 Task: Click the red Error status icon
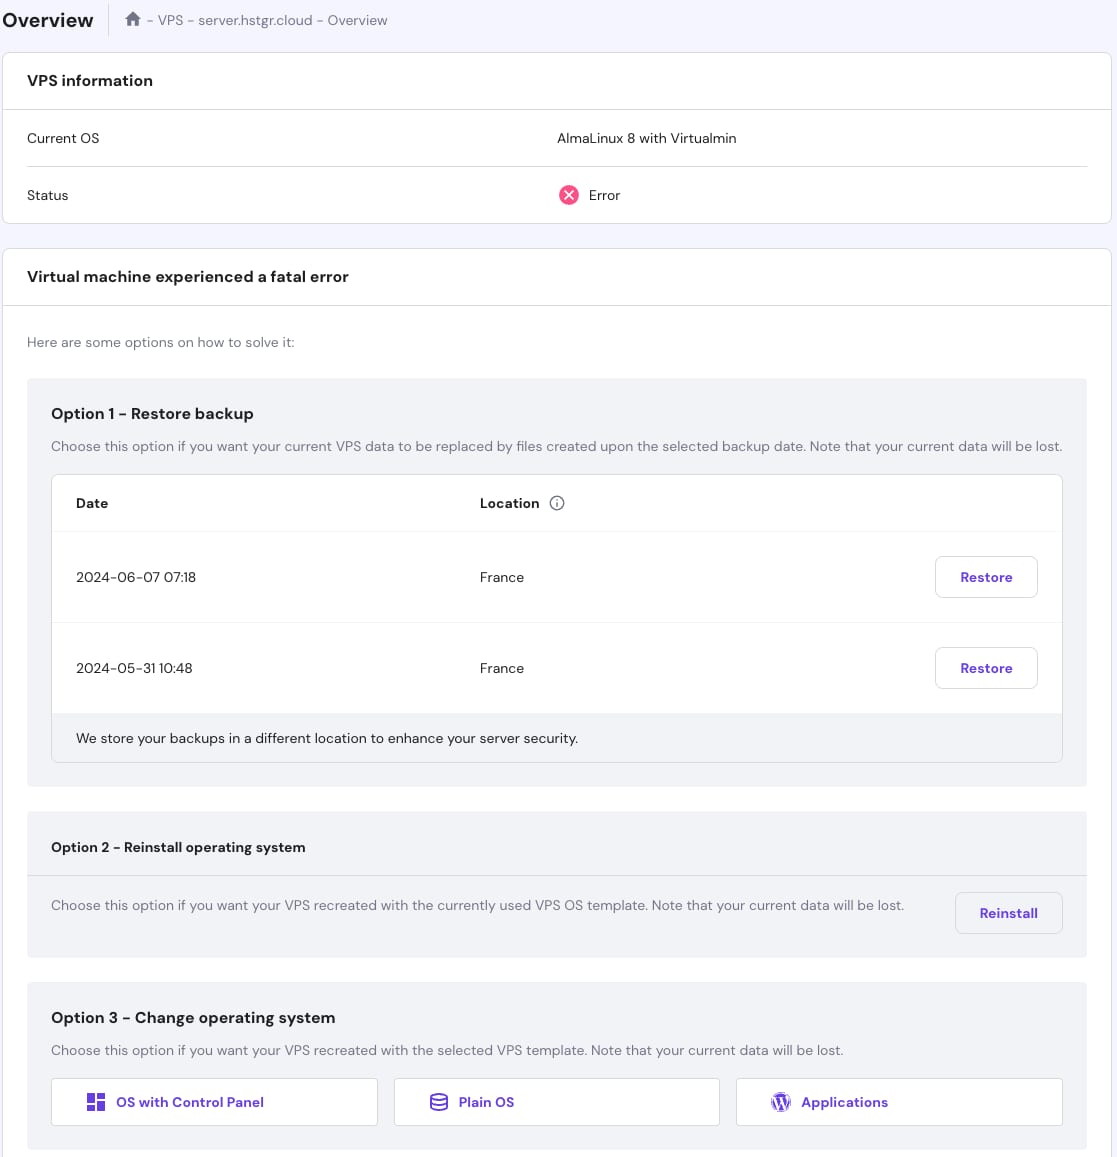pyautogui.click(x=568, y=195)
